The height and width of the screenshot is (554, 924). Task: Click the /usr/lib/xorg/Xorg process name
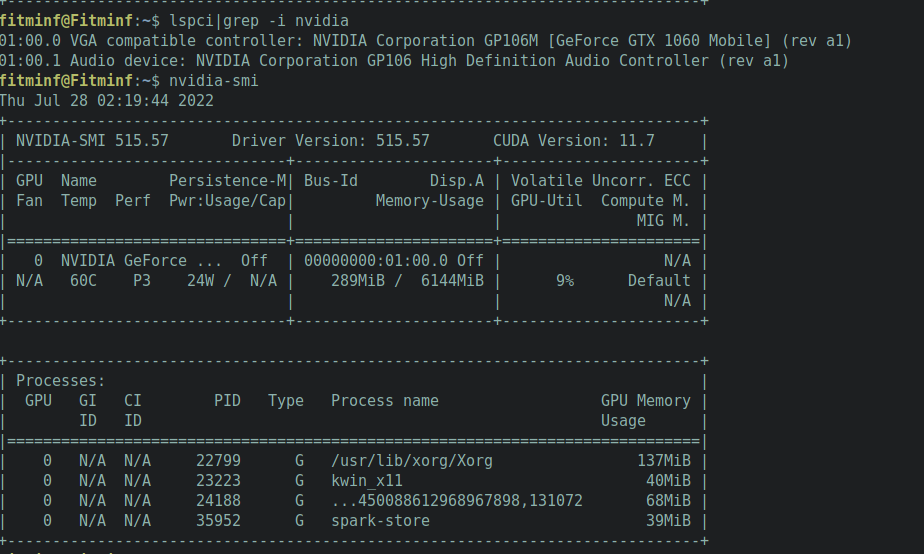coord(412,461)
